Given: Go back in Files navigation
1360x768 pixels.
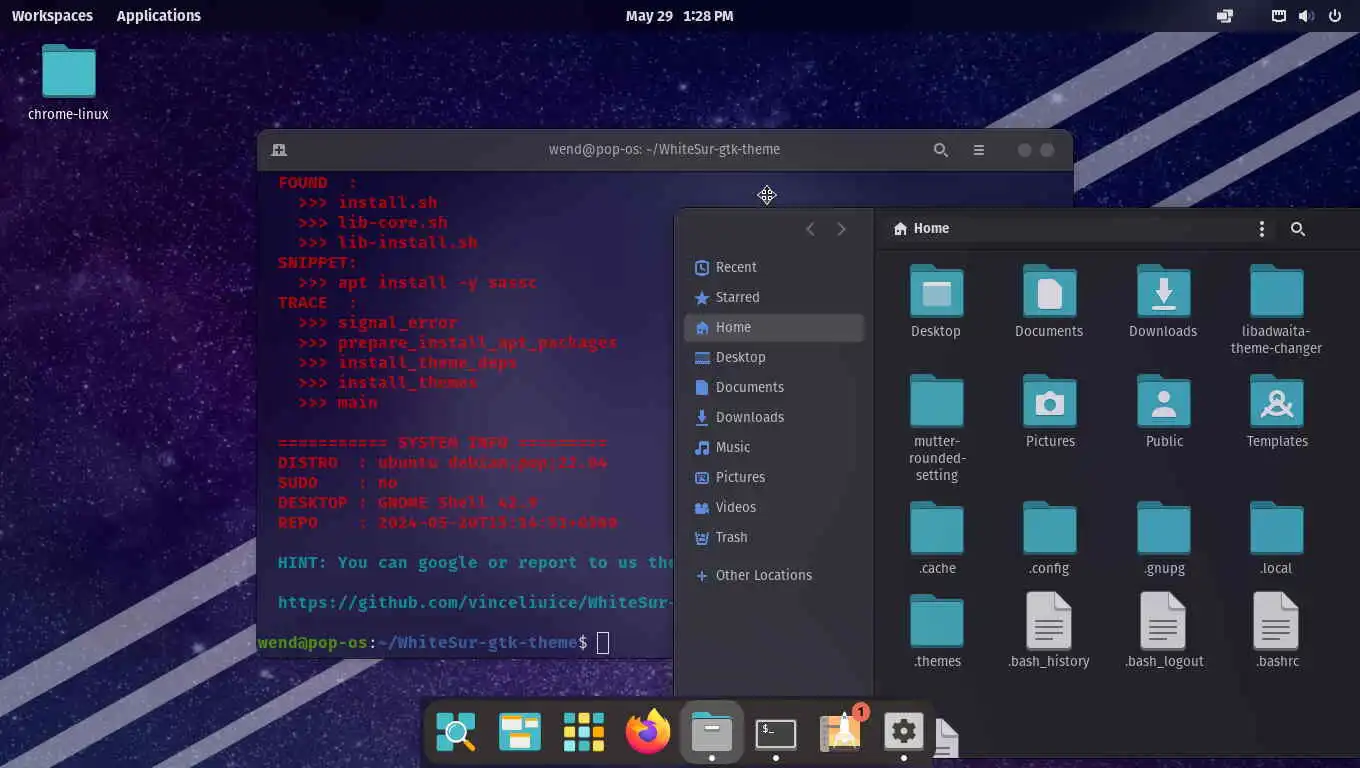Looking at the screenshot, I should pyautogui.click(x=810, y=229).
